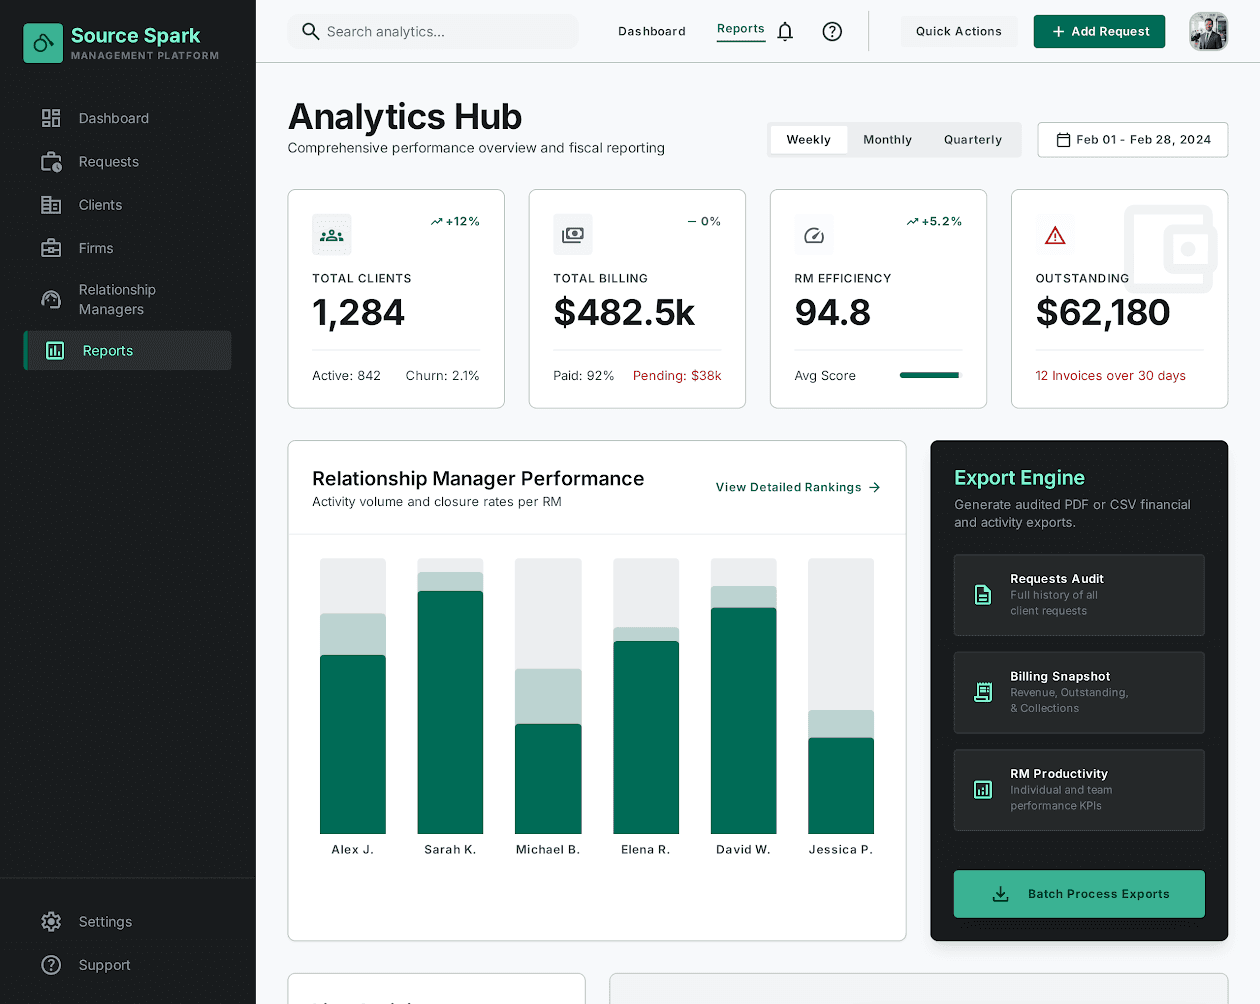
Task: Open the notifications bell
Action: 785,31
